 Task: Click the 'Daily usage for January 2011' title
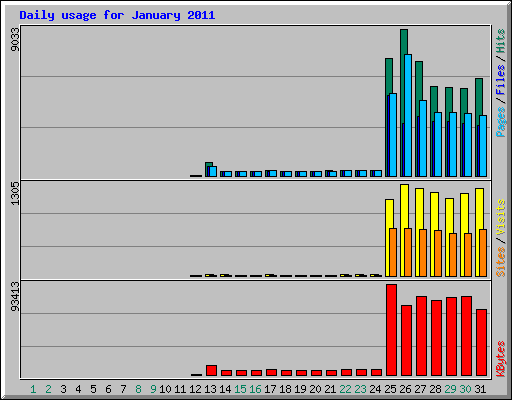[x=117, y=15]
